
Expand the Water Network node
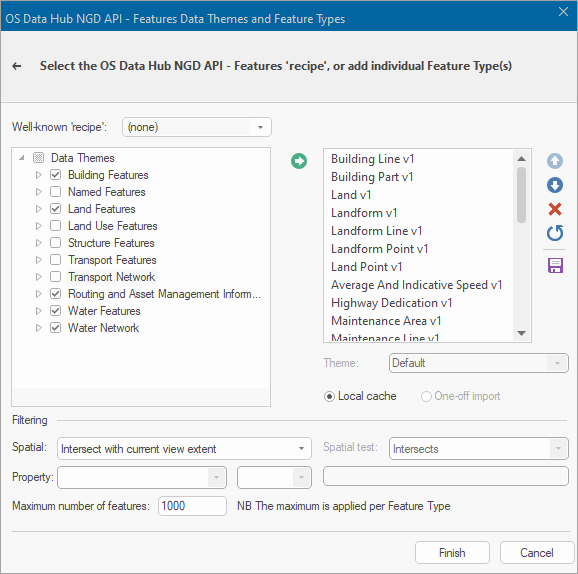click(x=38, y=328)
